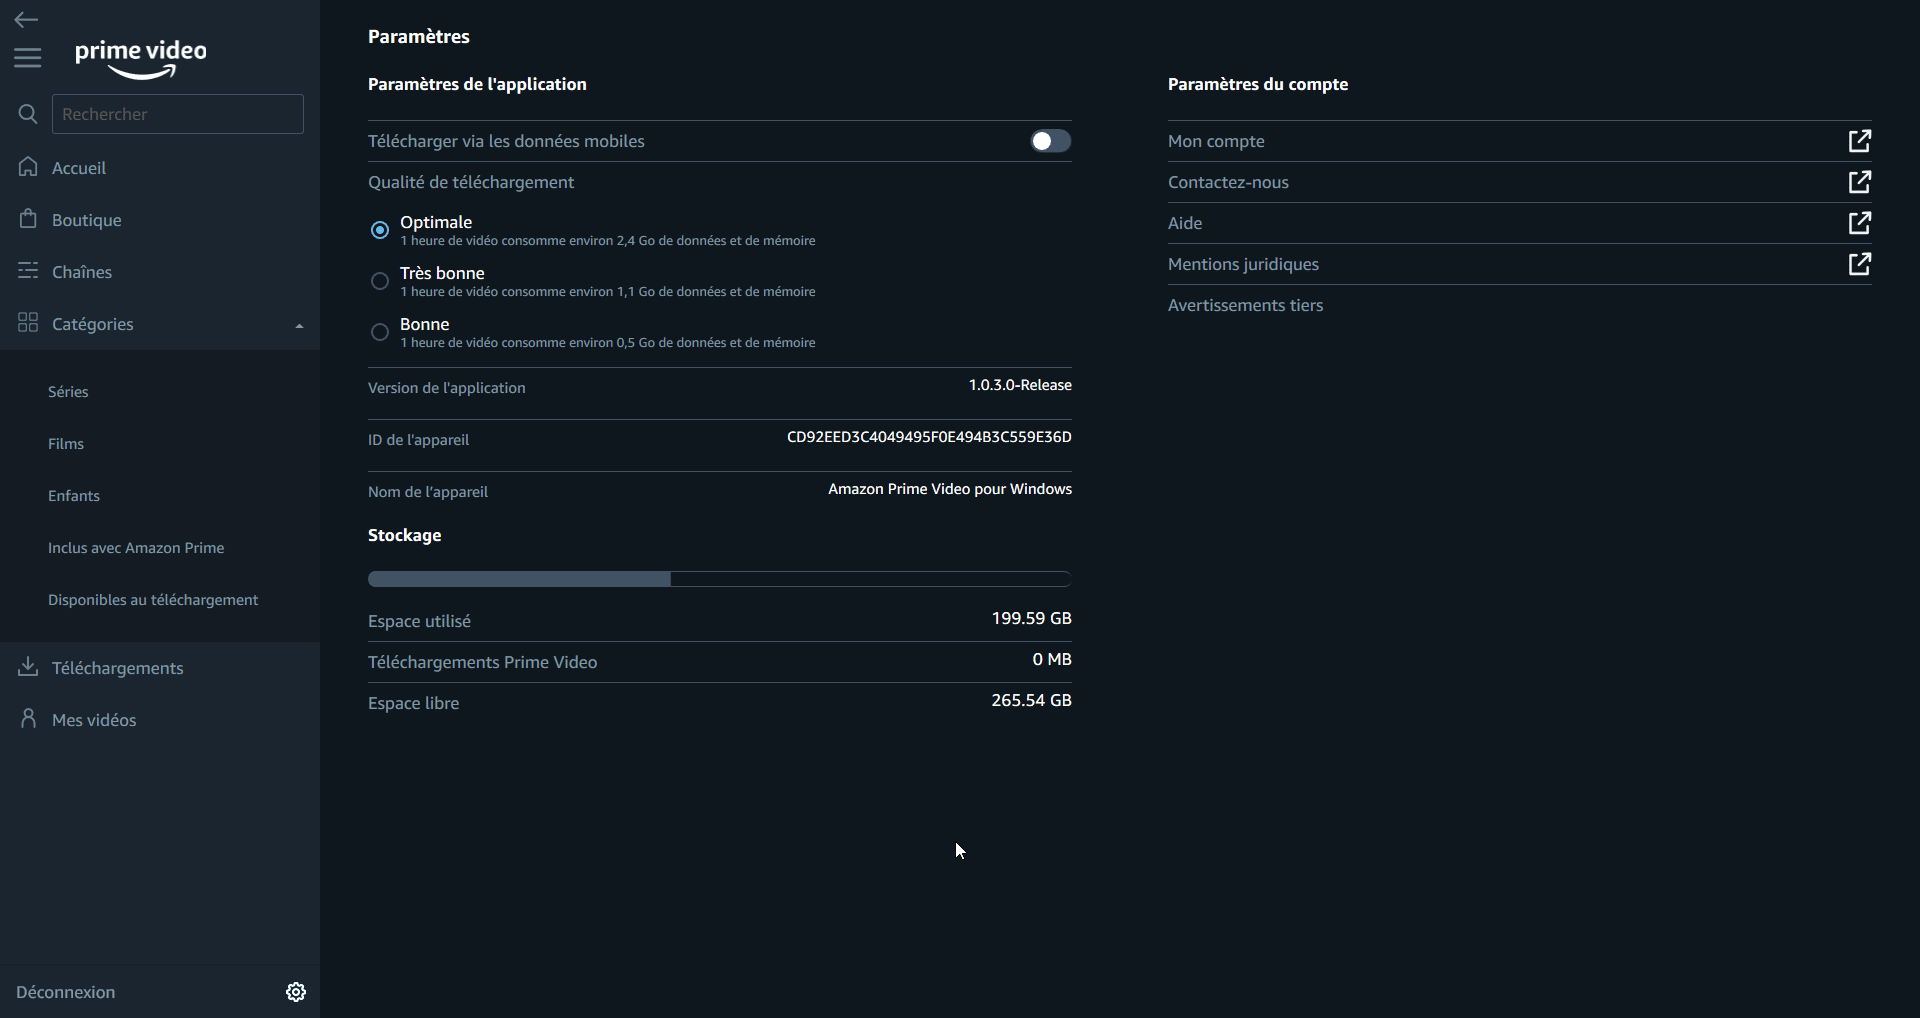Click the Amazon Prime Video pour Windows text

tap(950, 489)
